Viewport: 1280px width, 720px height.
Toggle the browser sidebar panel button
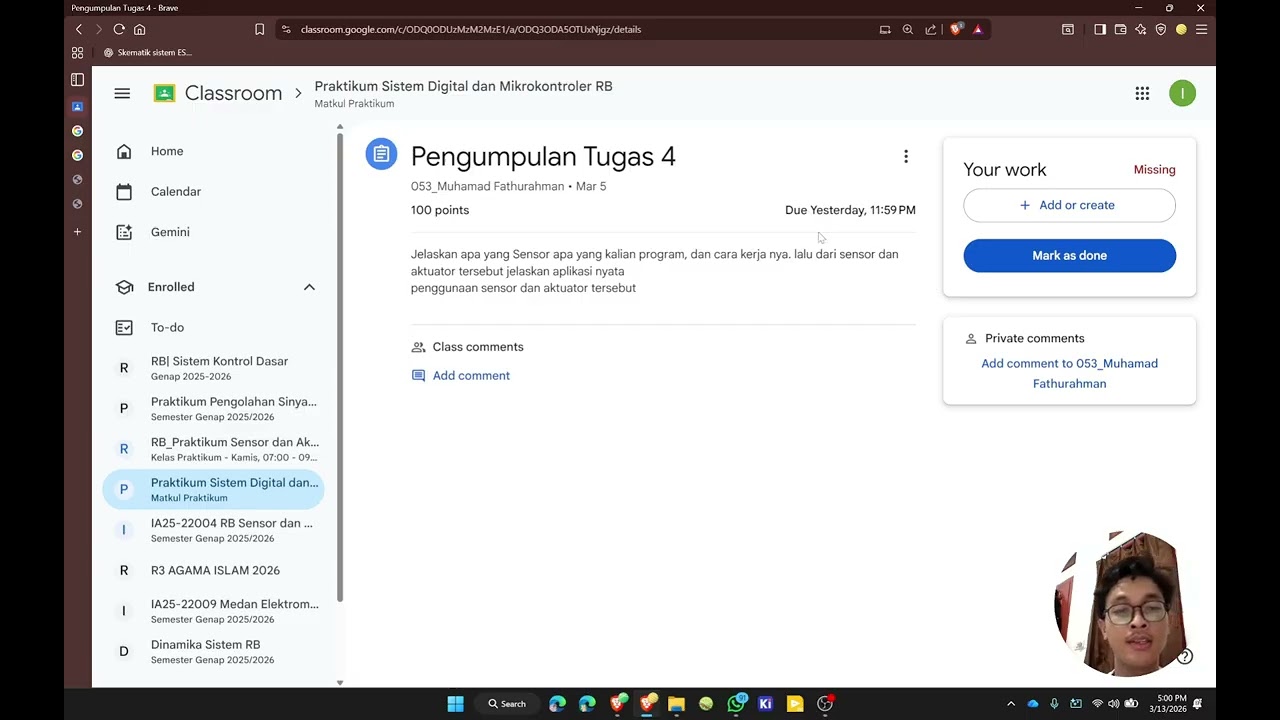1100,29
